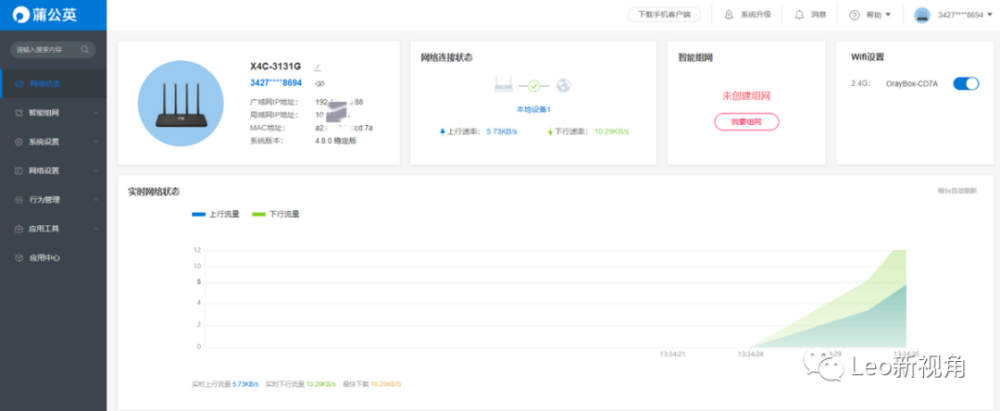Image resolution: width=1000 pixels, height=411 pixels.
Task: Click the 系统升级 upgrade icon
Action: click(x=728, y=15)
